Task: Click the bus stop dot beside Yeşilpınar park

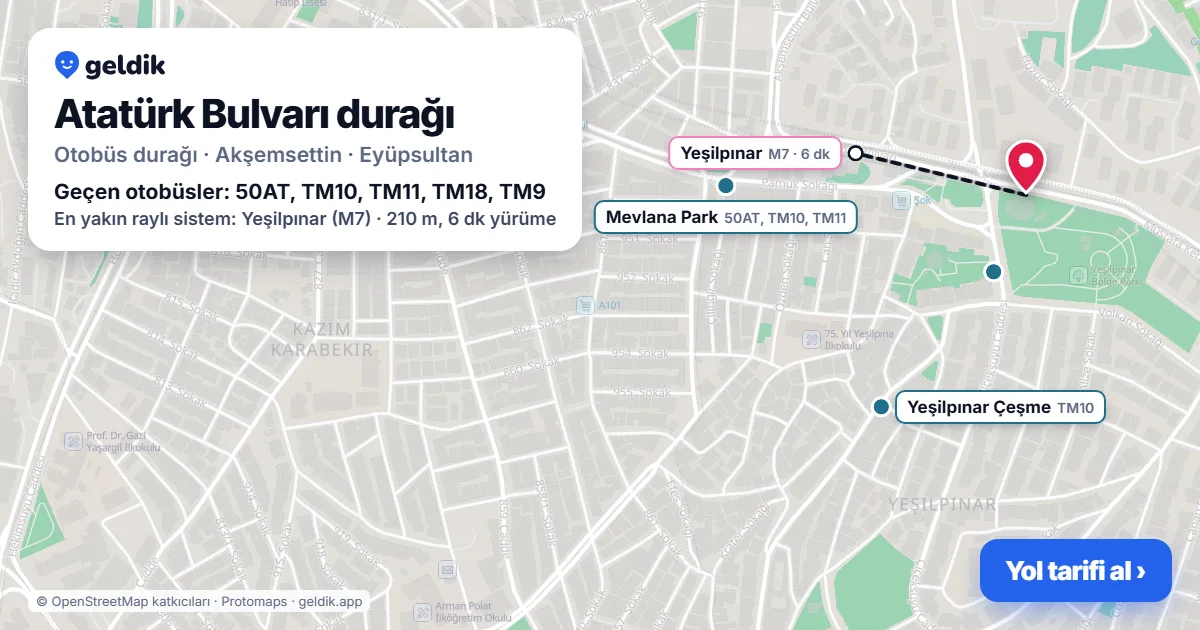Action: click(x=993, y=271)
